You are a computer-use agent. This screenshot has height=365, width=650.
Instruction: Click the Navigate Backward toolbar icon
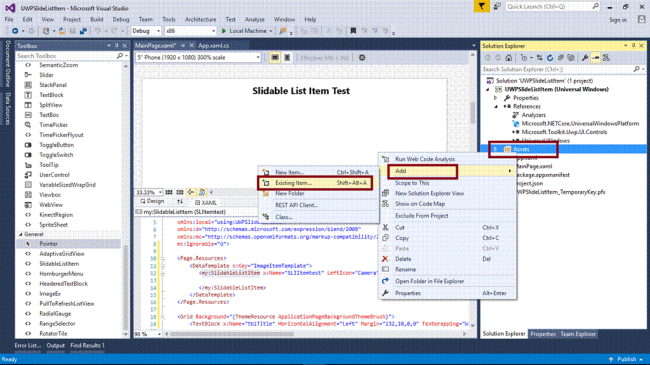[x=15, y=31]
